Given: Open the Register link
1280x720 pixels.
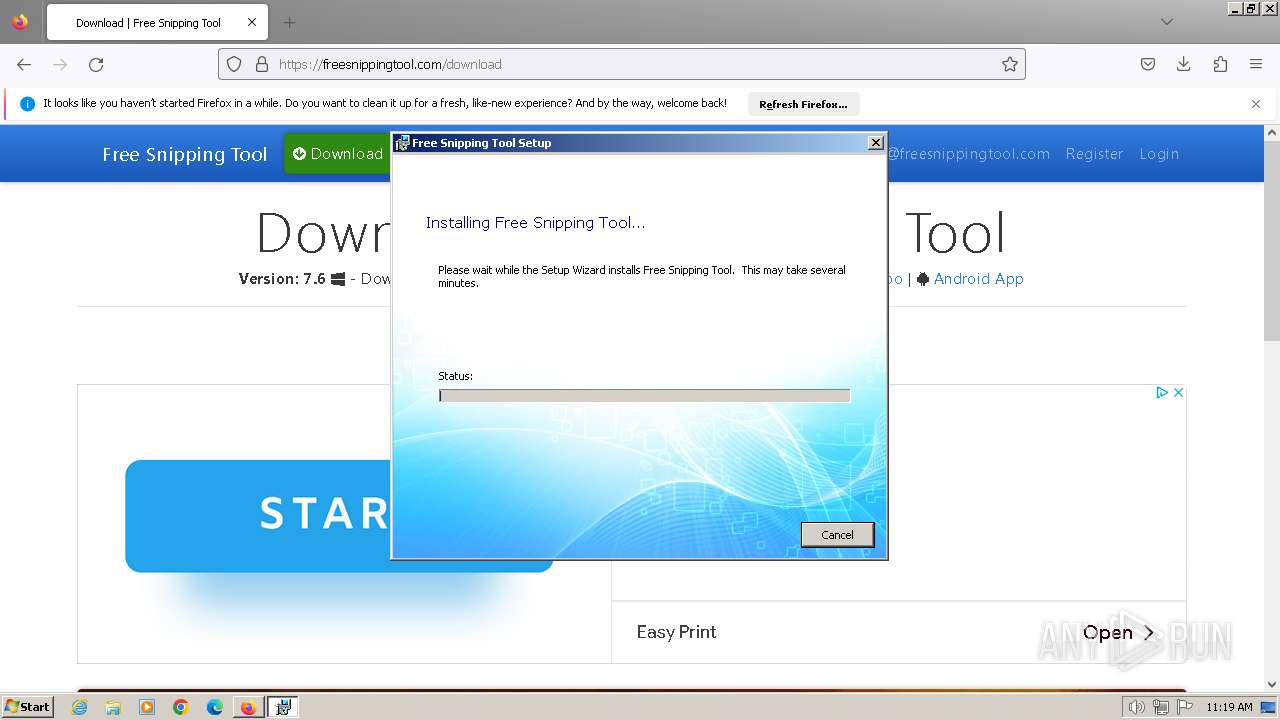Looking at the screenshot, I should pos(1094,154).
